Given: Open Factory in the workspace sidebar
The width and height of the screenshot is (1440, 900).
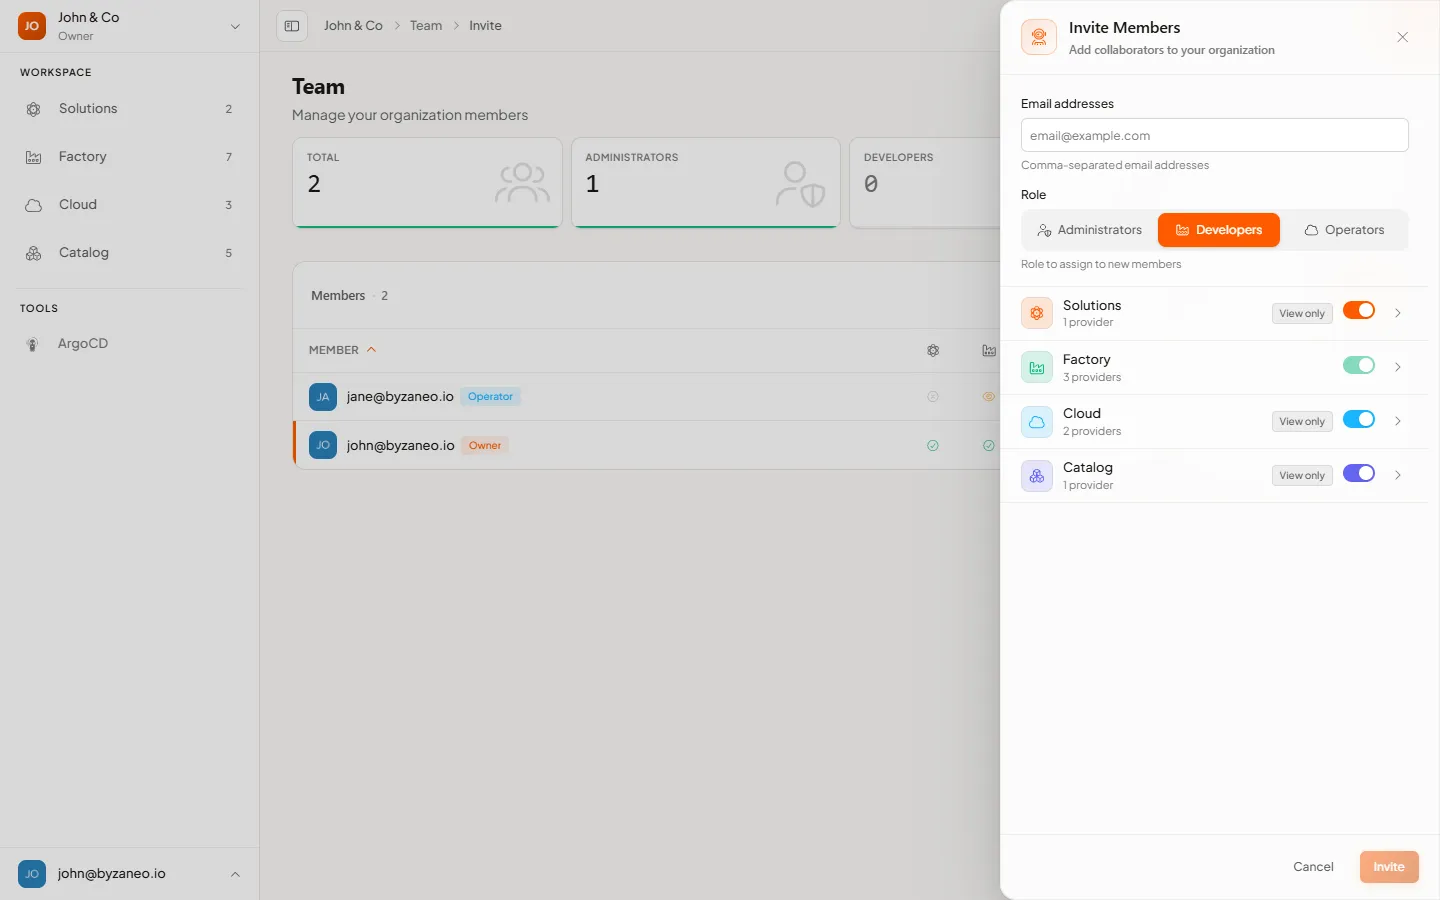Looking at the screenshot, I should (x=130, y=157).
